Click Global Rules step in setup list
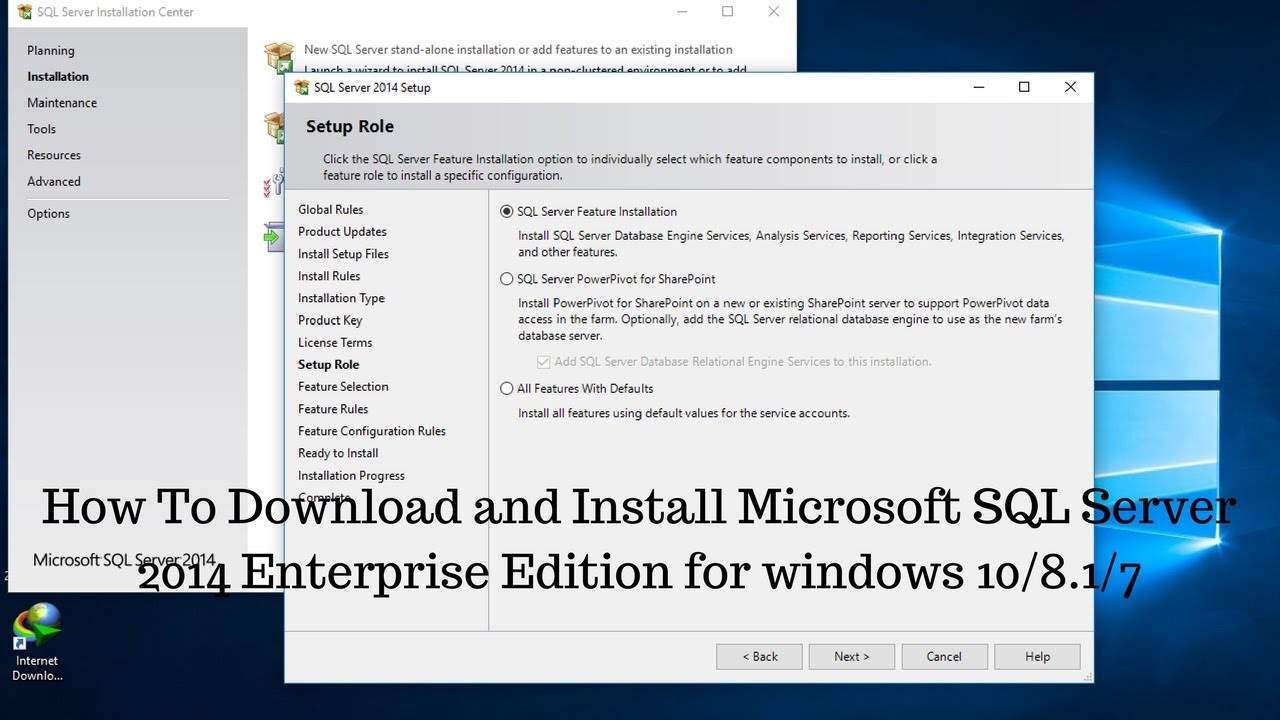This screenshot has width=1280, height=720. 331,209
